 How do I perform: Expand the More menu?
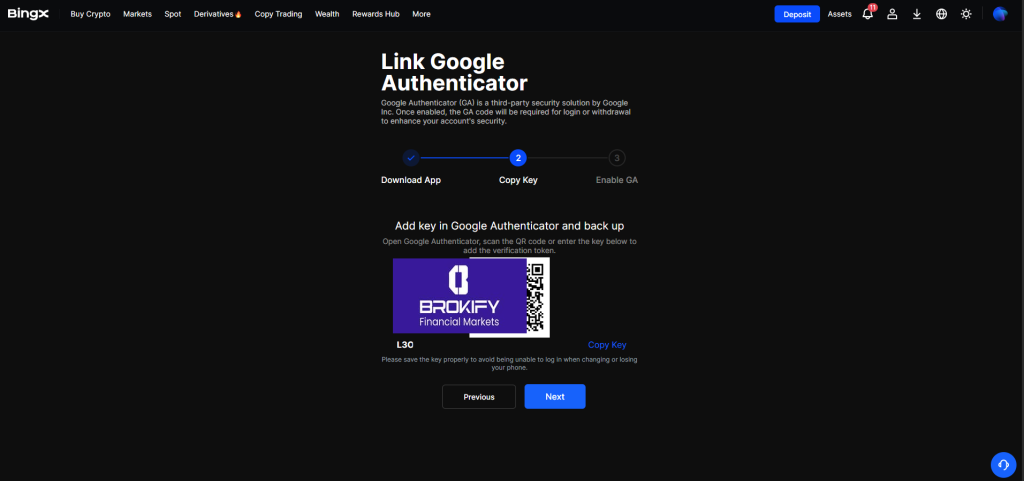point(421,14)
